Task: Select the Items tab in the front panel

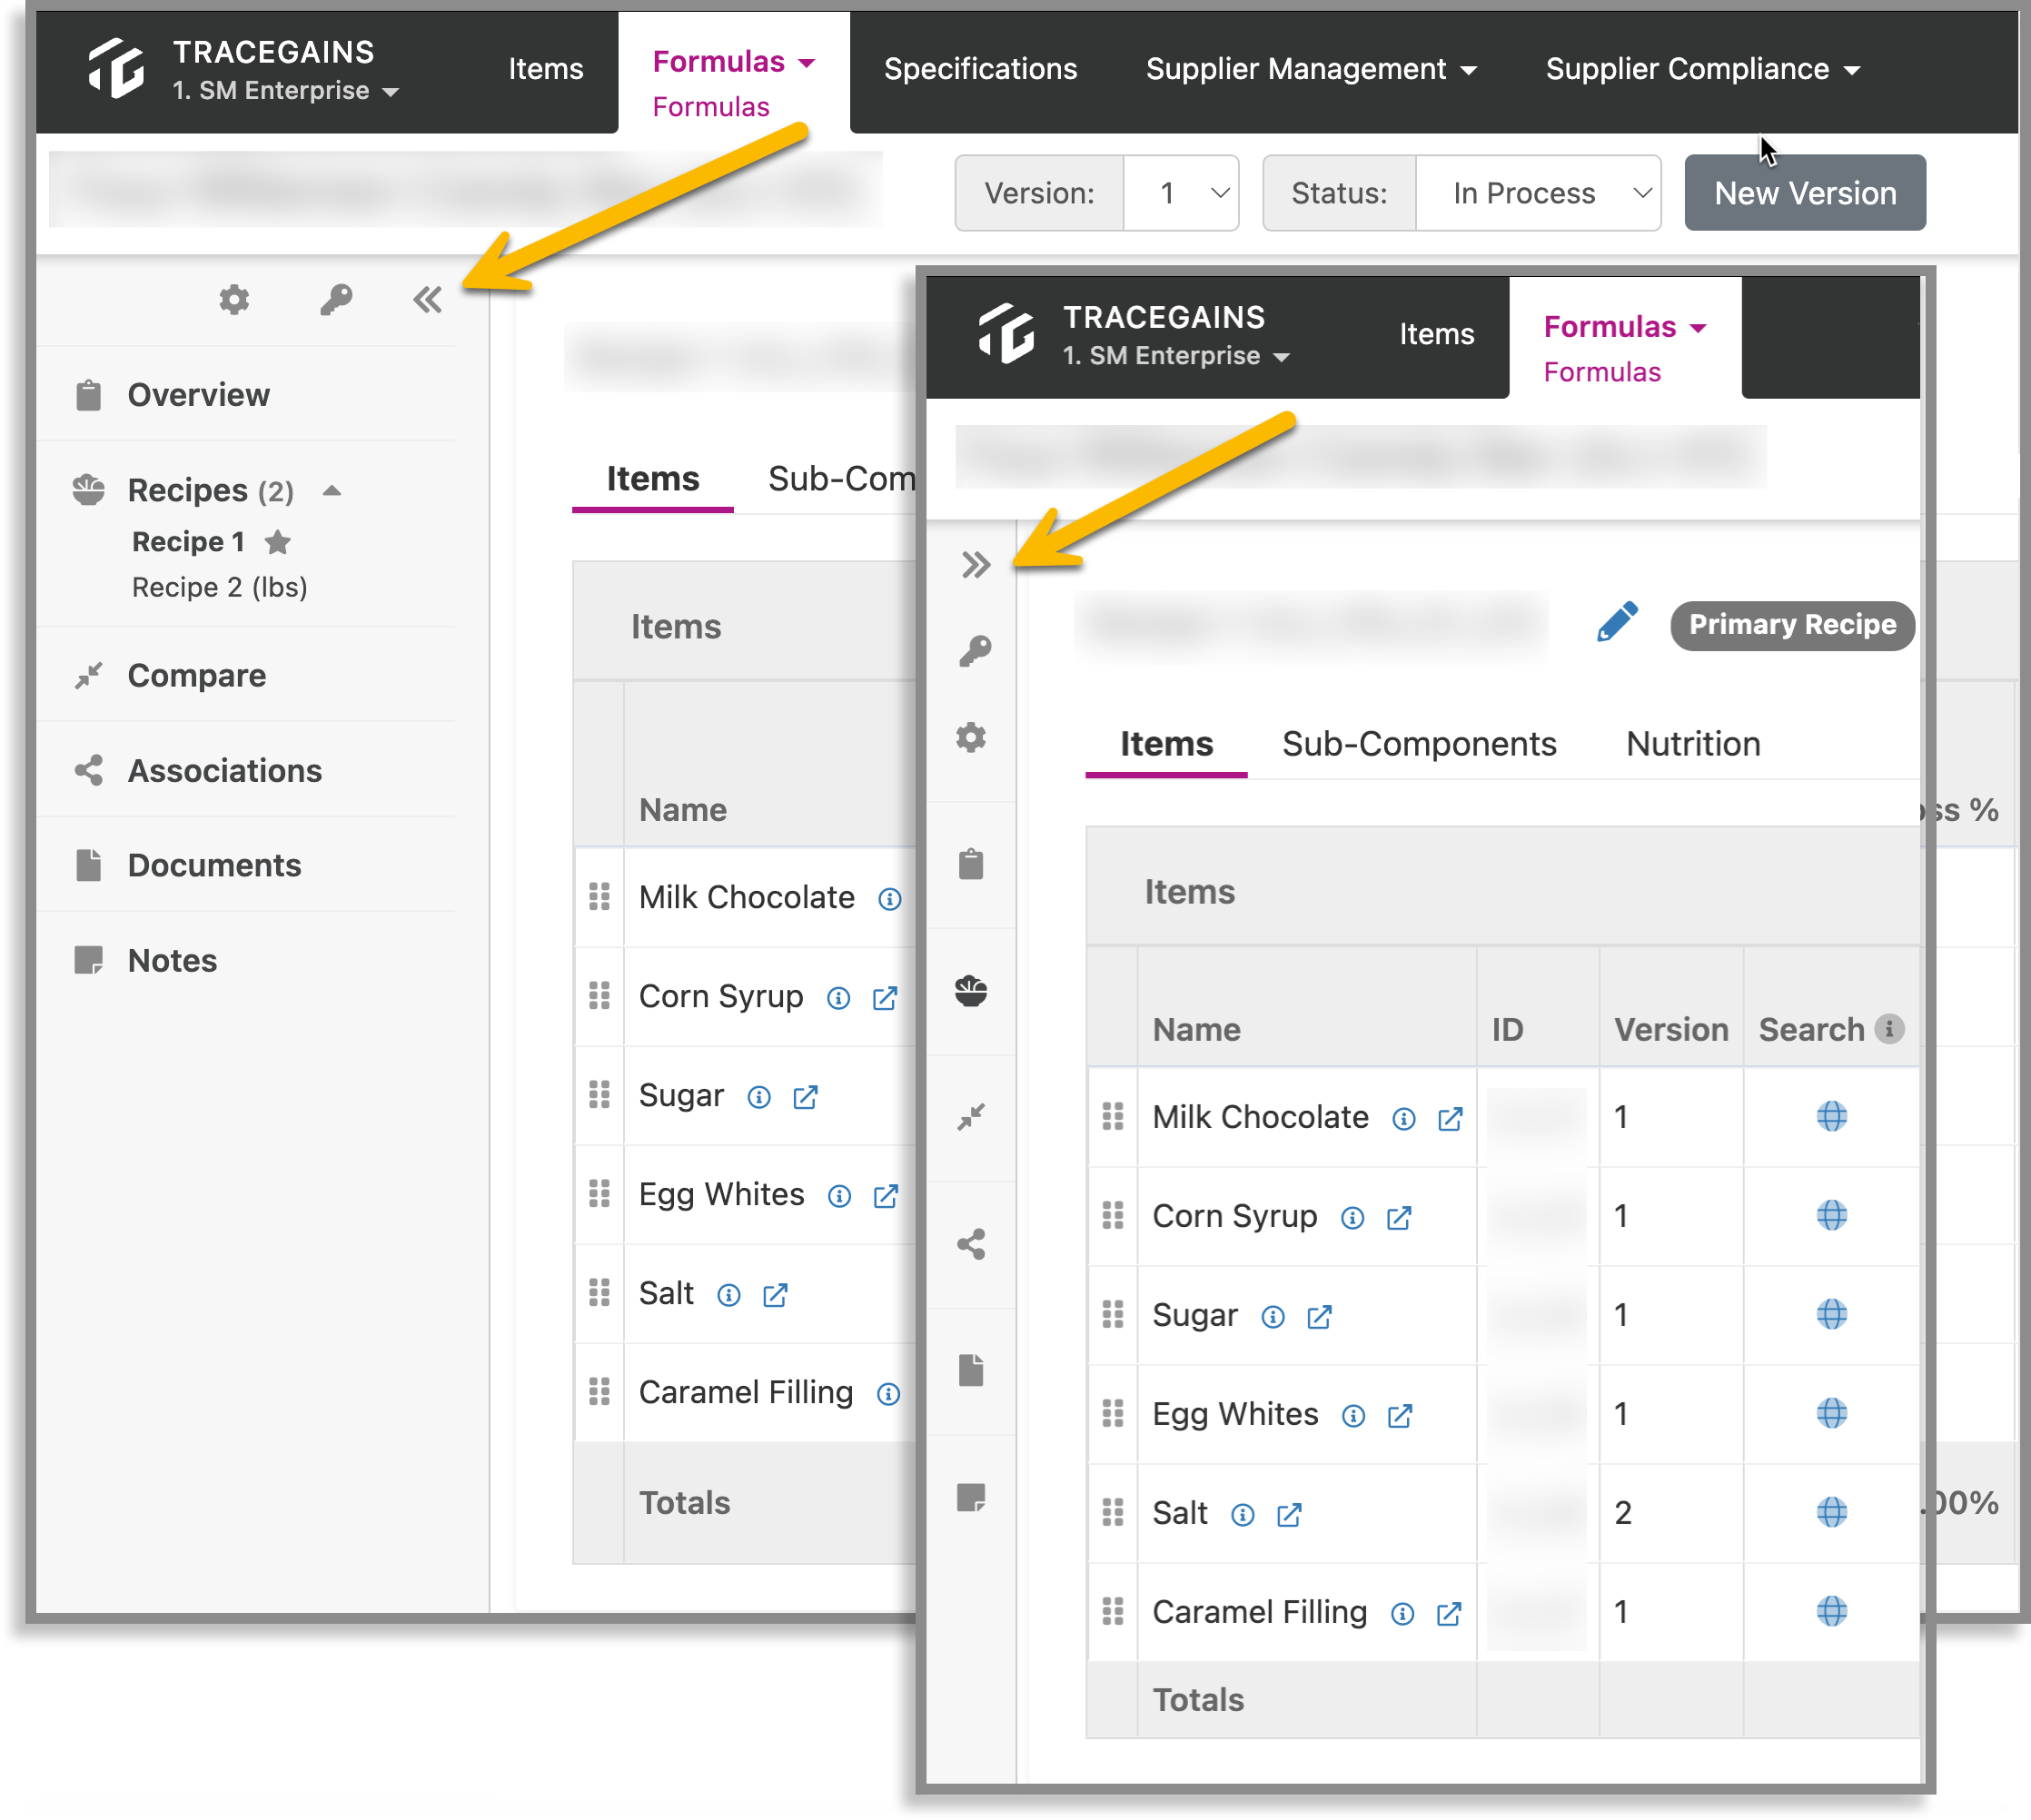Action: tap(1166, 744)
